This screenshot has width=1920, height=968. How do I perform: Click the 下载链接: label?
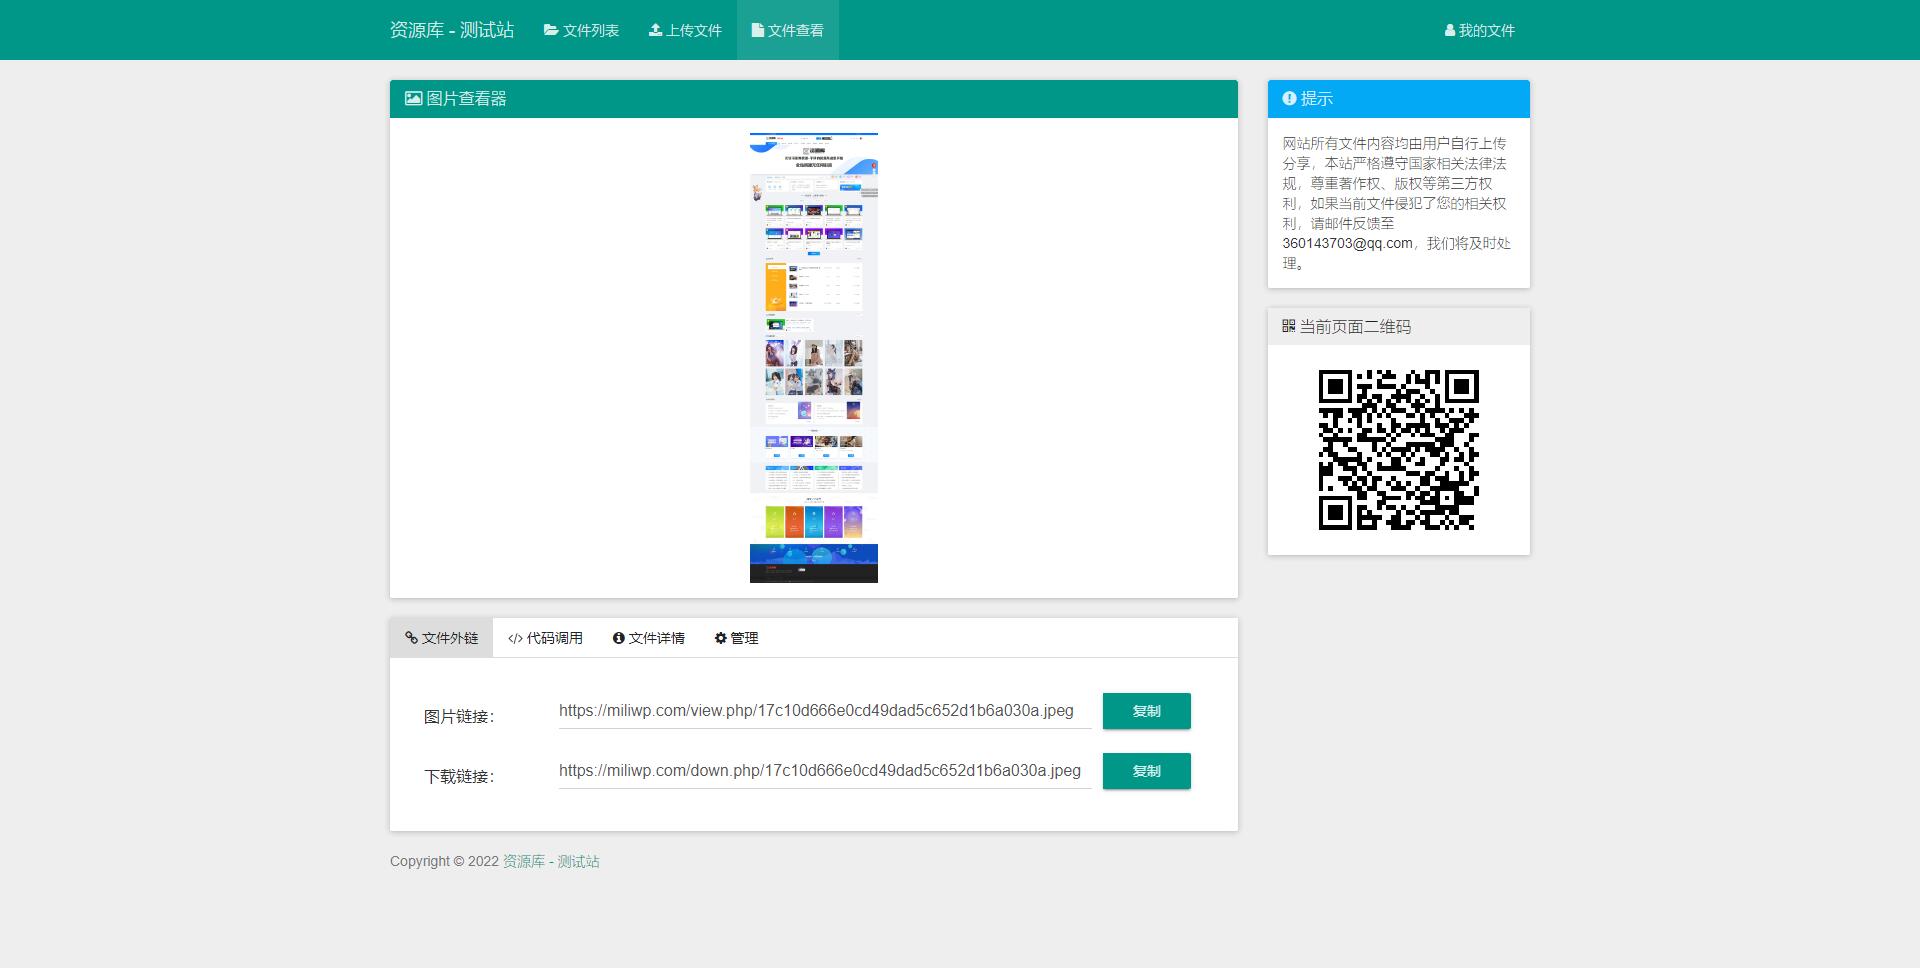[x=459, y=776]
